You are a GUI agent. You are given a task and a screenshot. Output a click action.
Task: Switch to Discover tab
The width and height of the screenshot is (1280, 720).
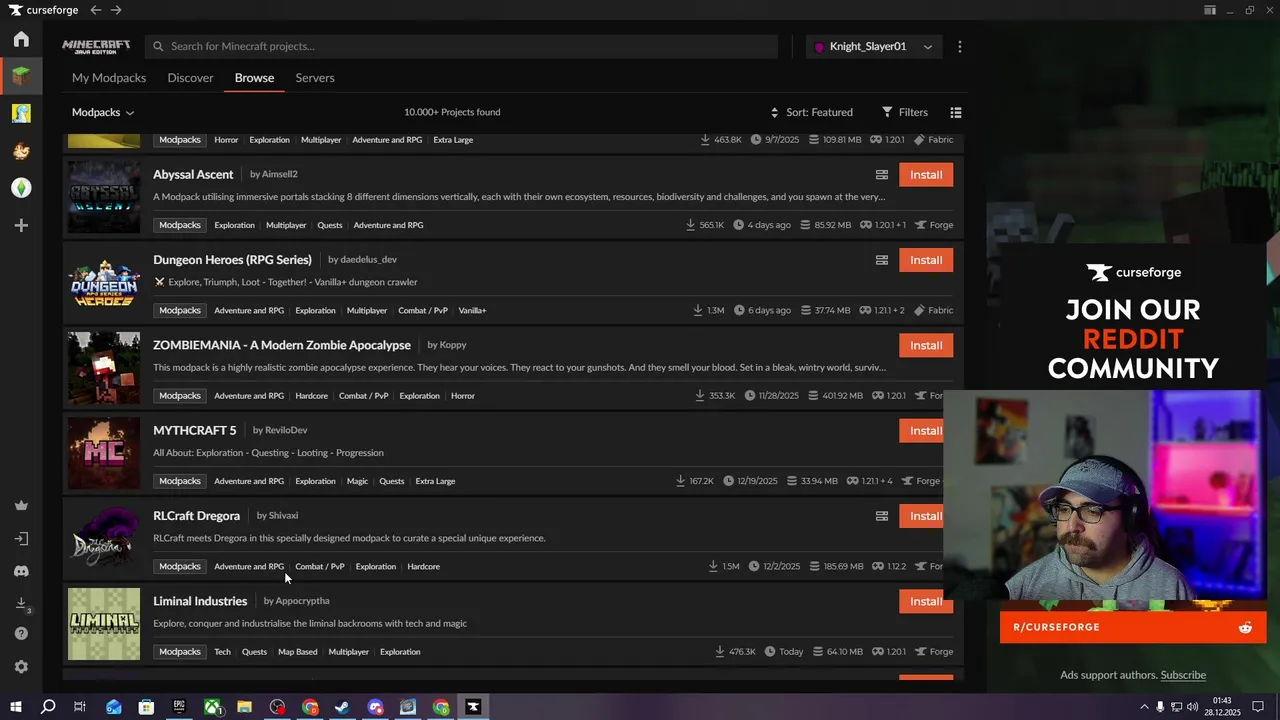(190, 77)
